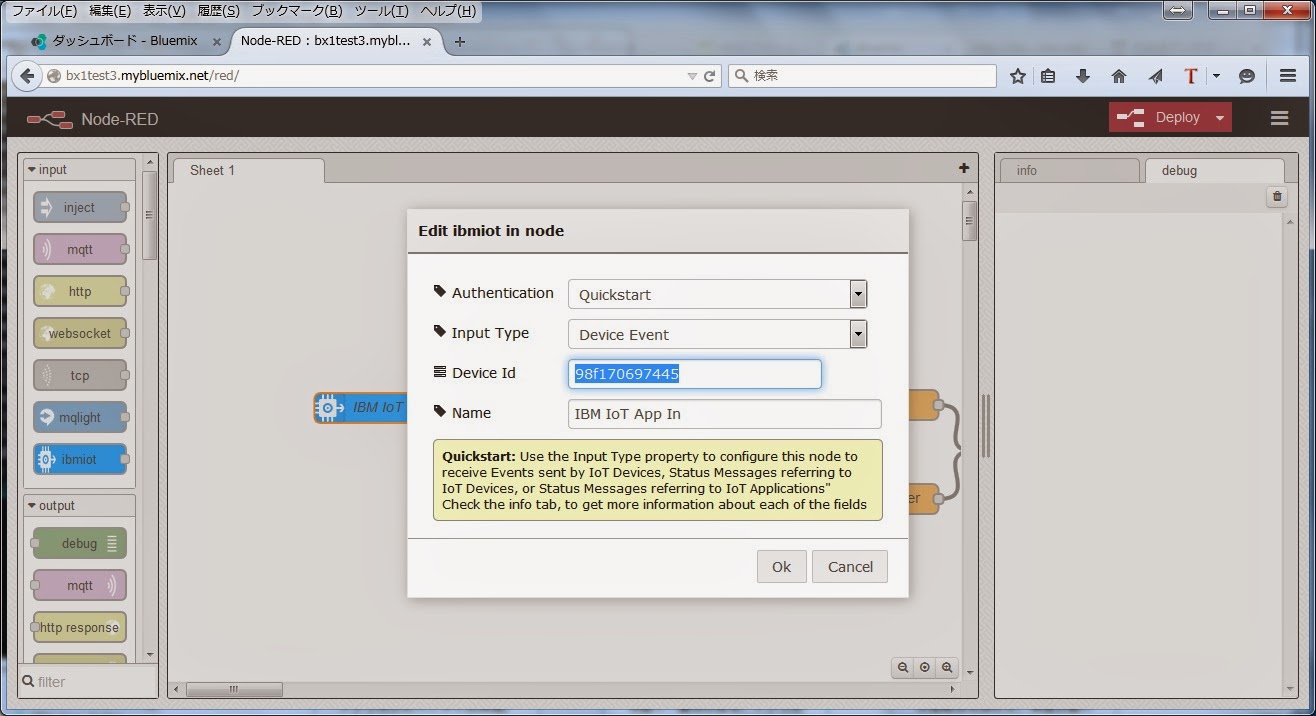Click the smiley face toolbar icon
The width and height of the screenshot is (1316, 716).
coord(1247,76)
